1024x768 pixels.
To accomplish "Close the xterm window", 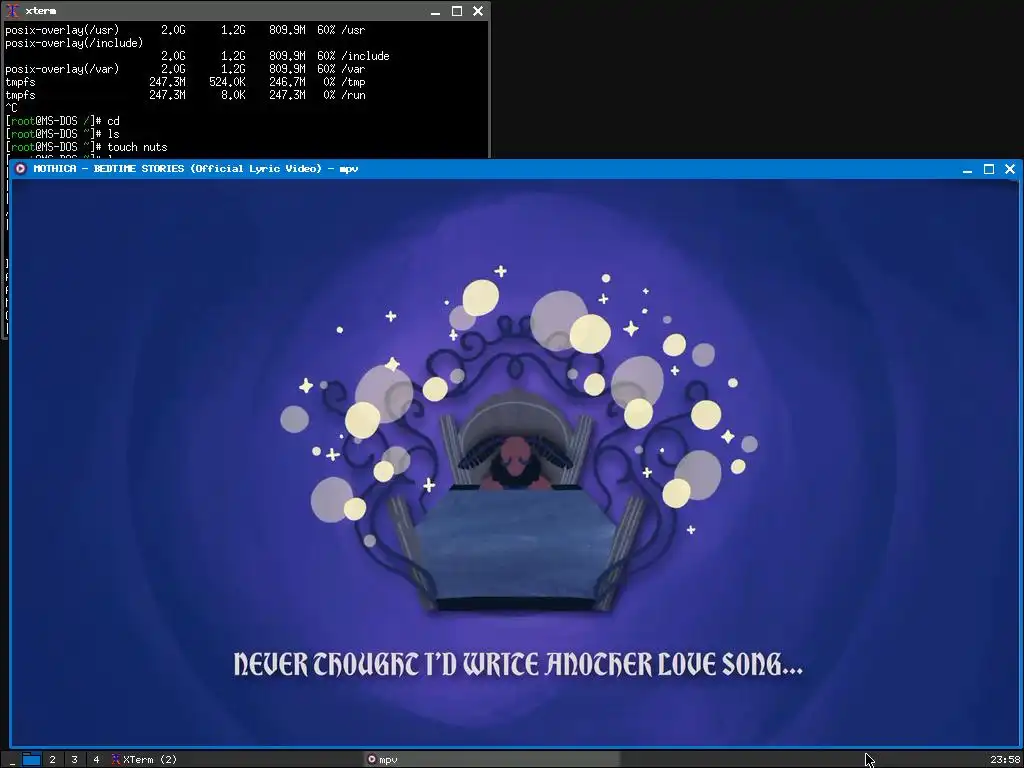I will click(x=478, y=11).
